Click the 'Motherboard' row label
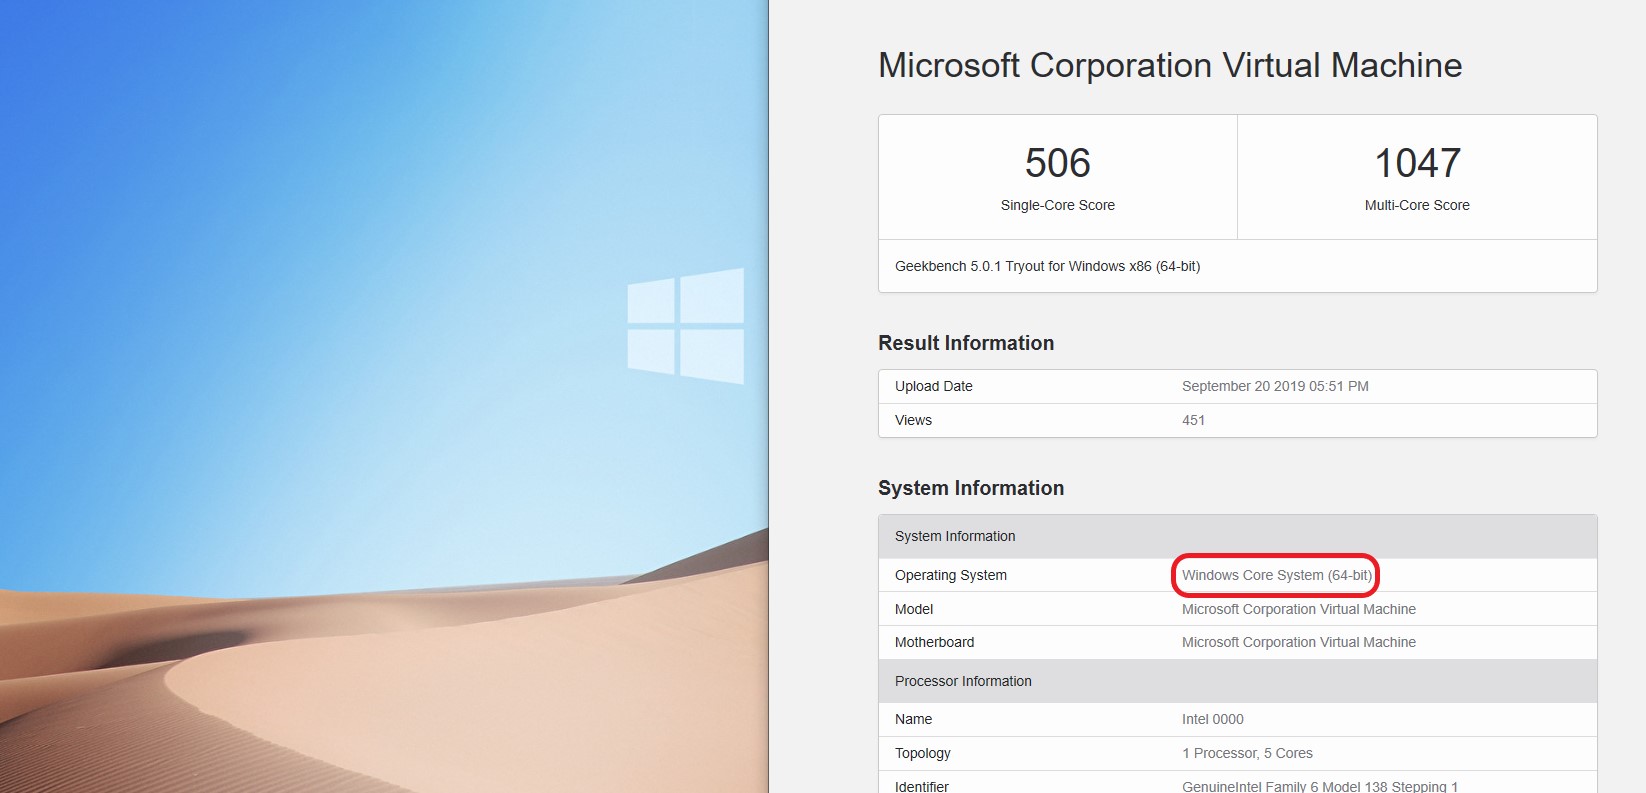Screen dimensions: 1646x793 [x=934, y=642]
